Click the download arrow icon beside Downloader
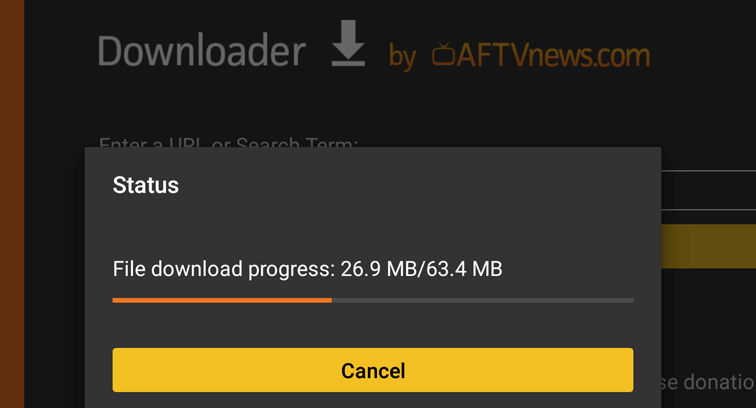The width and height of the screenshot is (756, 408). click(x=348, y=46)
